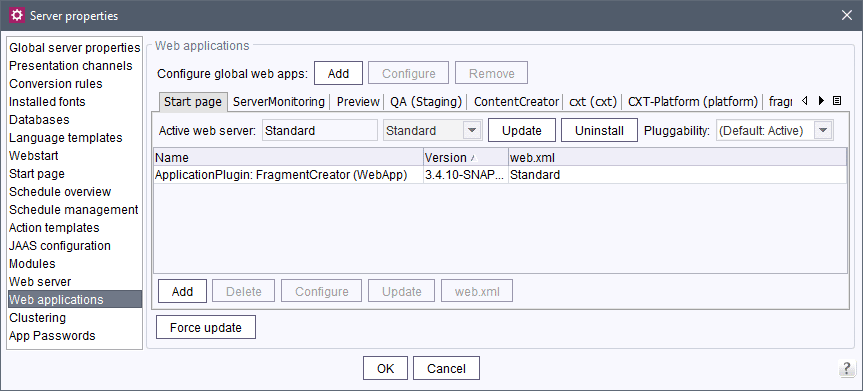The width and height of the screenshot is (863, 391).
Task: Click the web.xml column header
Action: 678,158
